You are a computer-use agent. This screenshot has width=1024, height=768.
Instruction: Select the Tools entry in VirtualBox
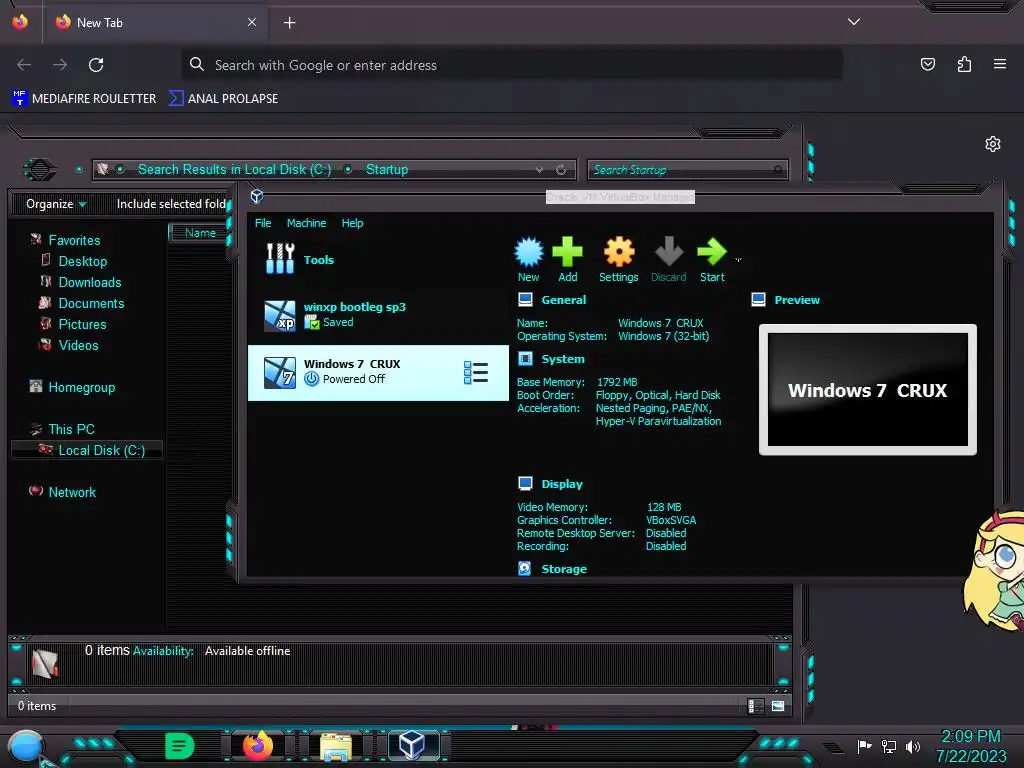click(x=379, y=259)
